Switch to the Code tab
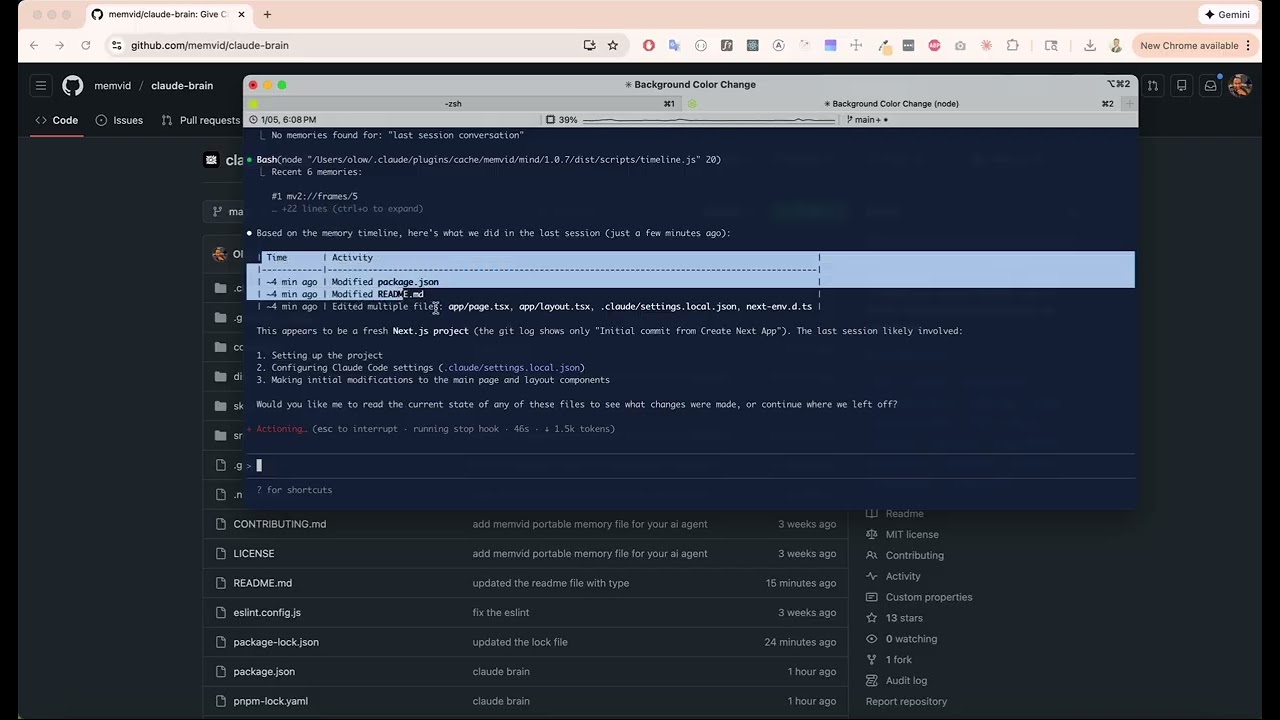Screen dimensions: 1280x720 click(56, 120)
